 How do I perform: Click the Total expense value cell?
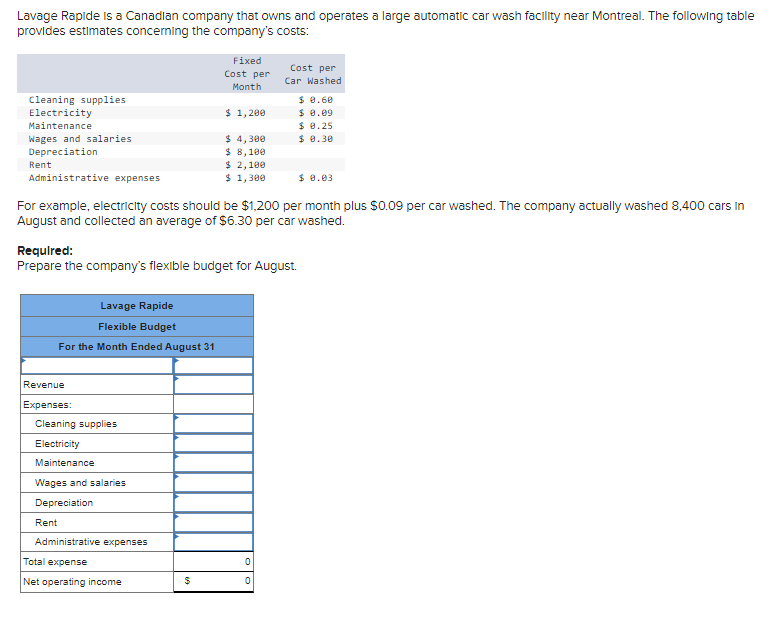pos(213,561)
